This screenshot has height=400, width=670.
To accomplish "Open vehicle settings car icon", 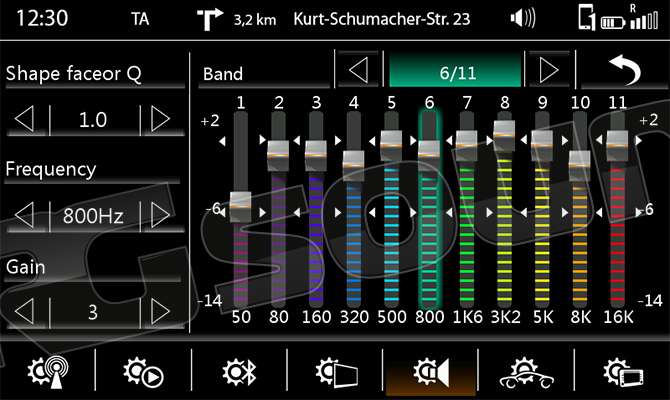I will (x=526, y=373).
